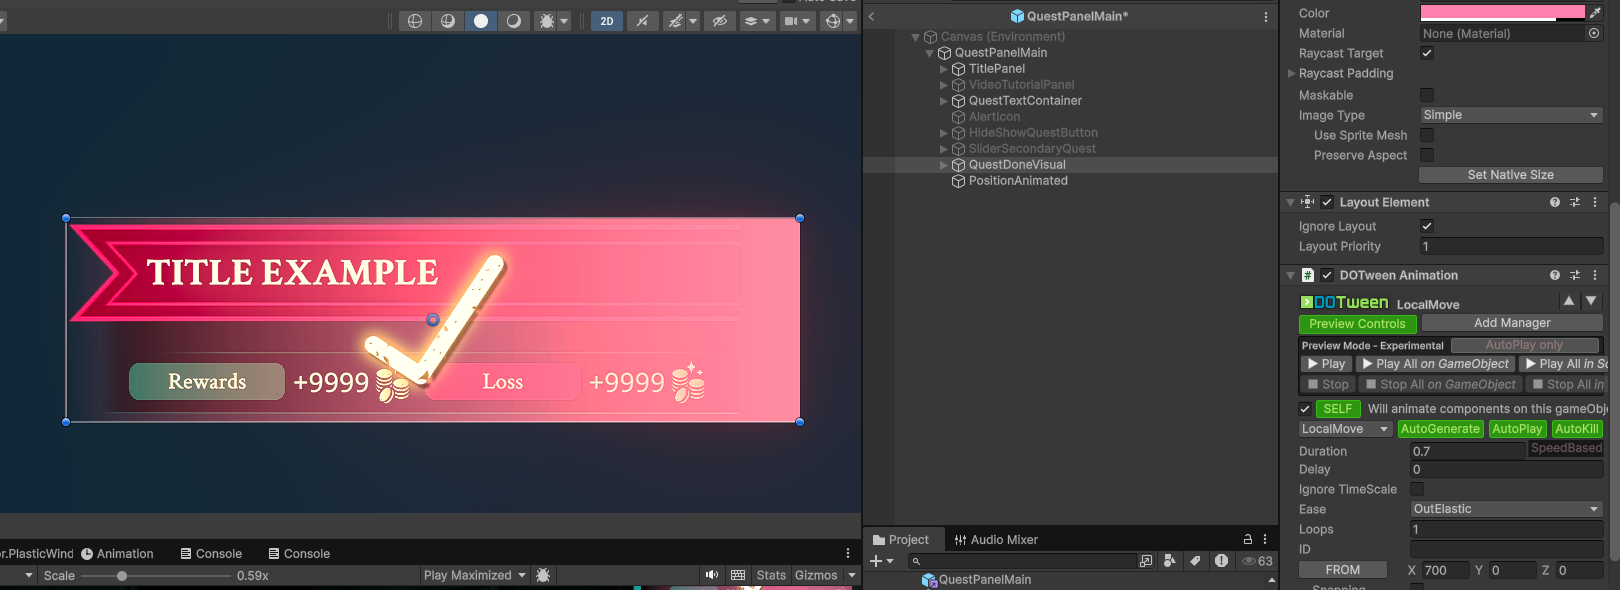
Task: Expand the QuestDoneVisual tree item
Action: pyautogui.click(x=943, y=165)
